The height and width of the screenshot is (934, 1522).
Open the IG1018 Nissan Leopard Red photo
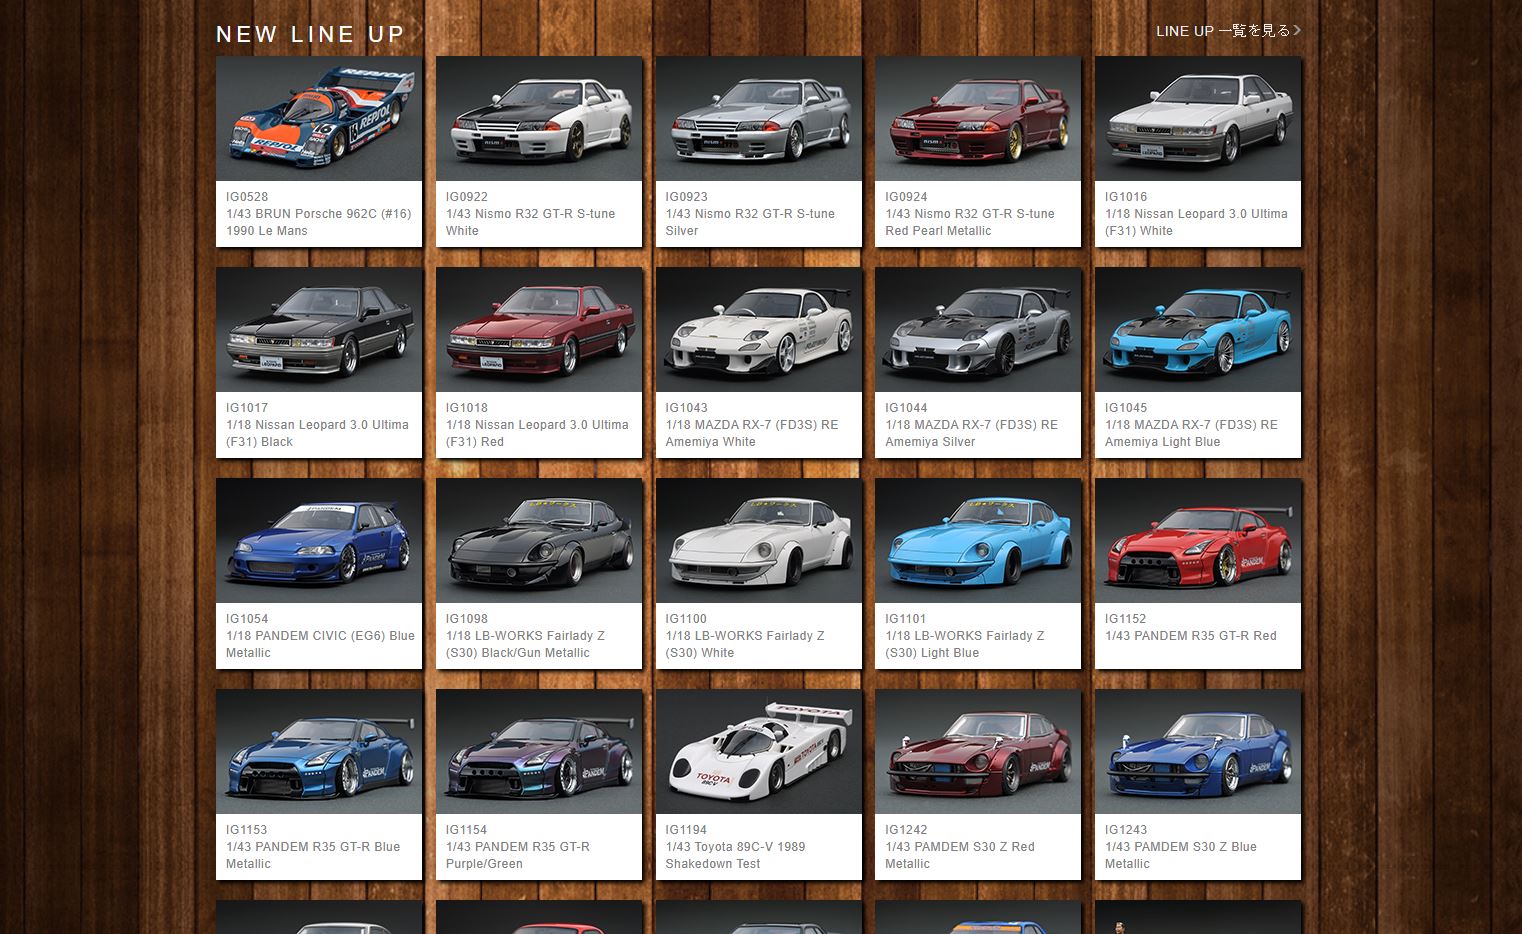[539, 330]
